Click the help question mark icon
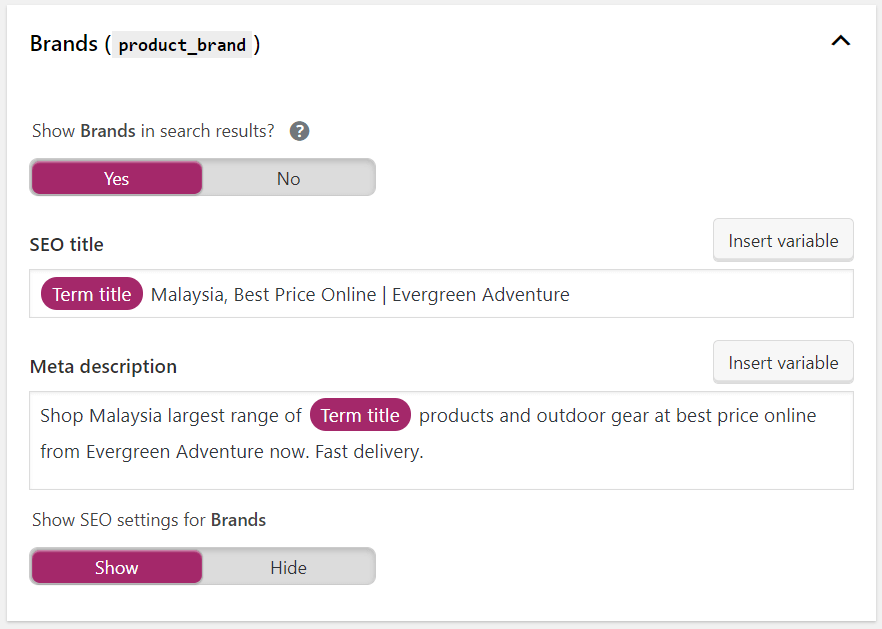 (x=299, y=131)
